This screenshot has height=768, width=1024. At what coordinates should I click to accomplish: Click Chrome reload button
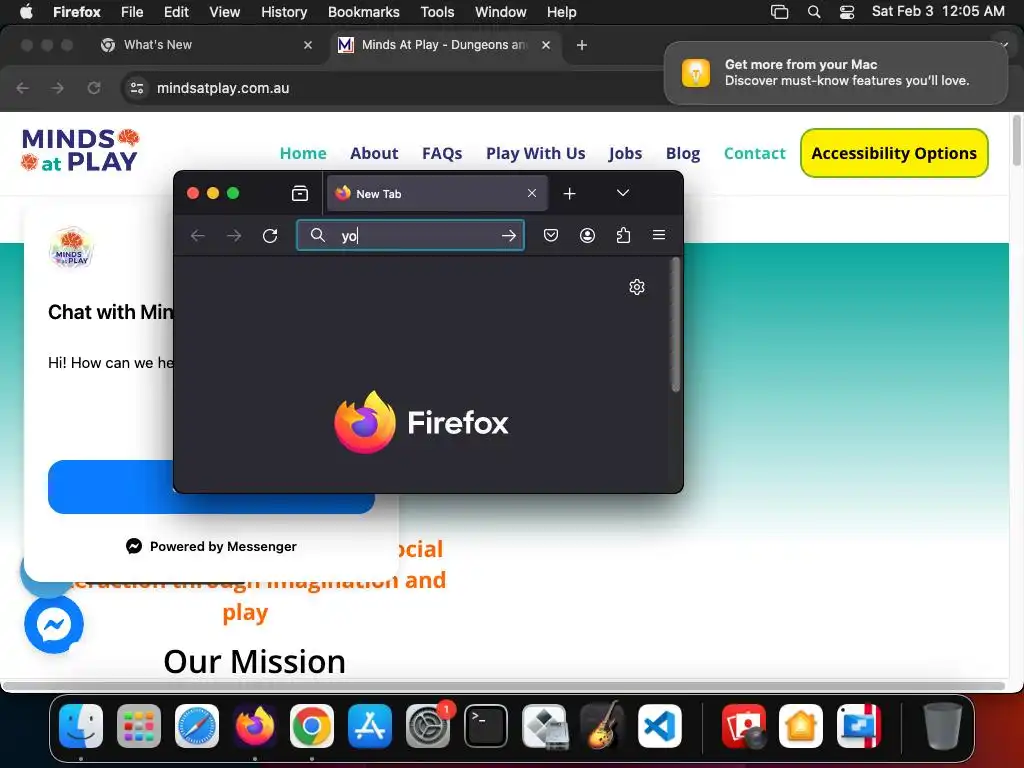(94, 88)
